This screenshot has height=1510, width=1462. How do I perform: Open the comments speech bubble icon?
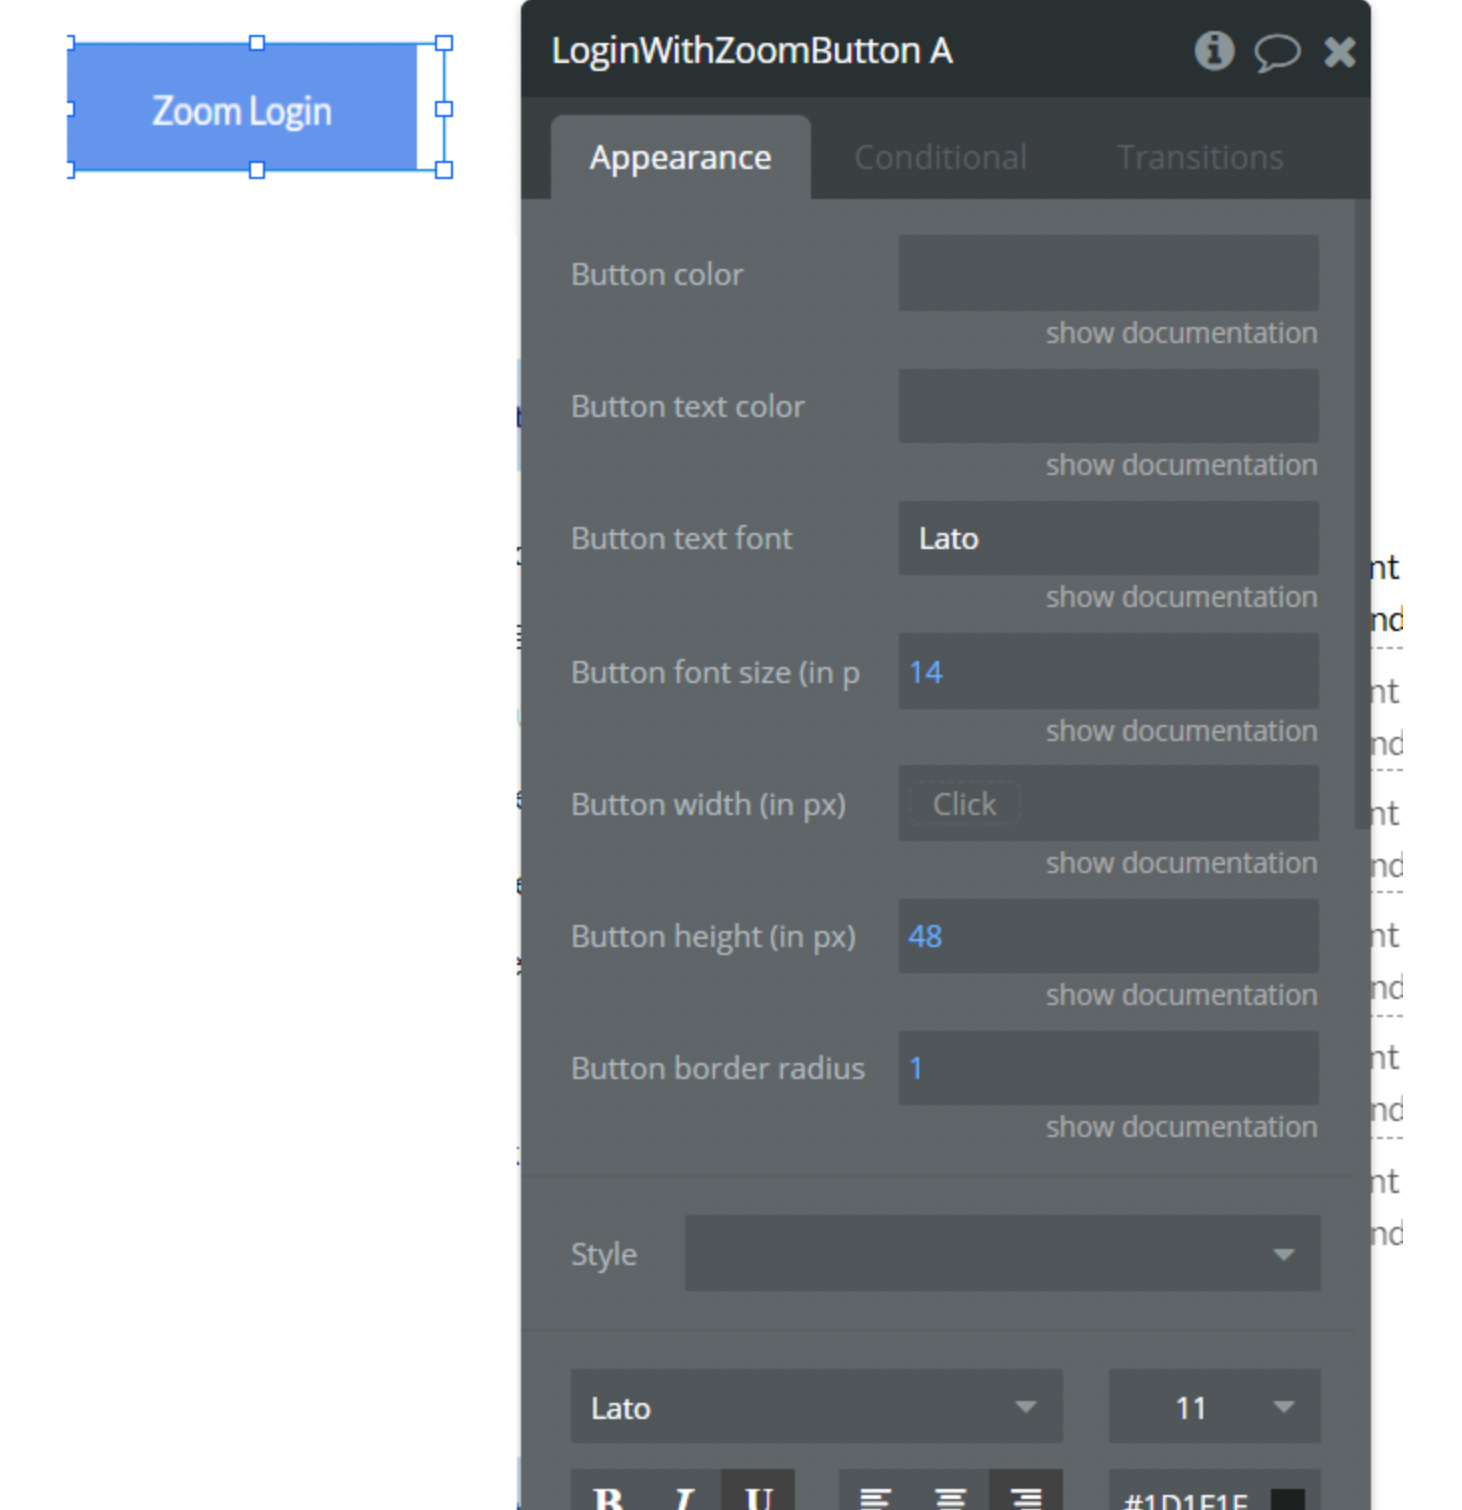coord(1277,52)
